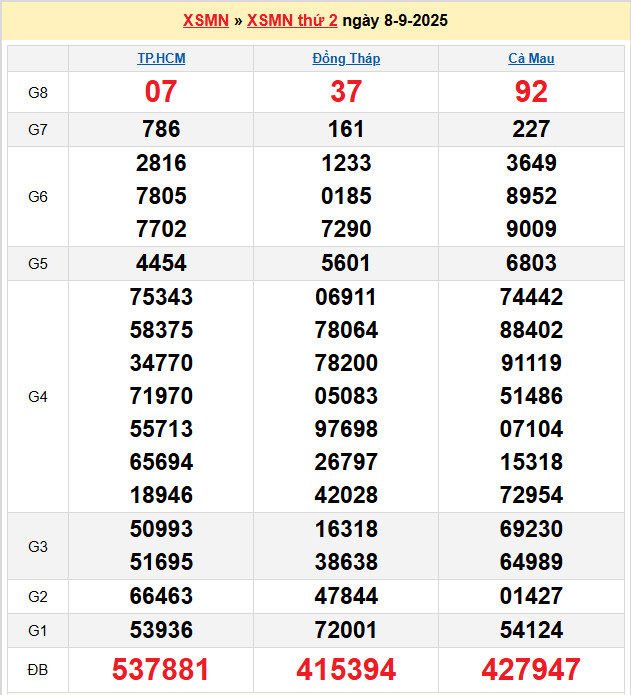Click the G3 number 50993

point(161,529)
